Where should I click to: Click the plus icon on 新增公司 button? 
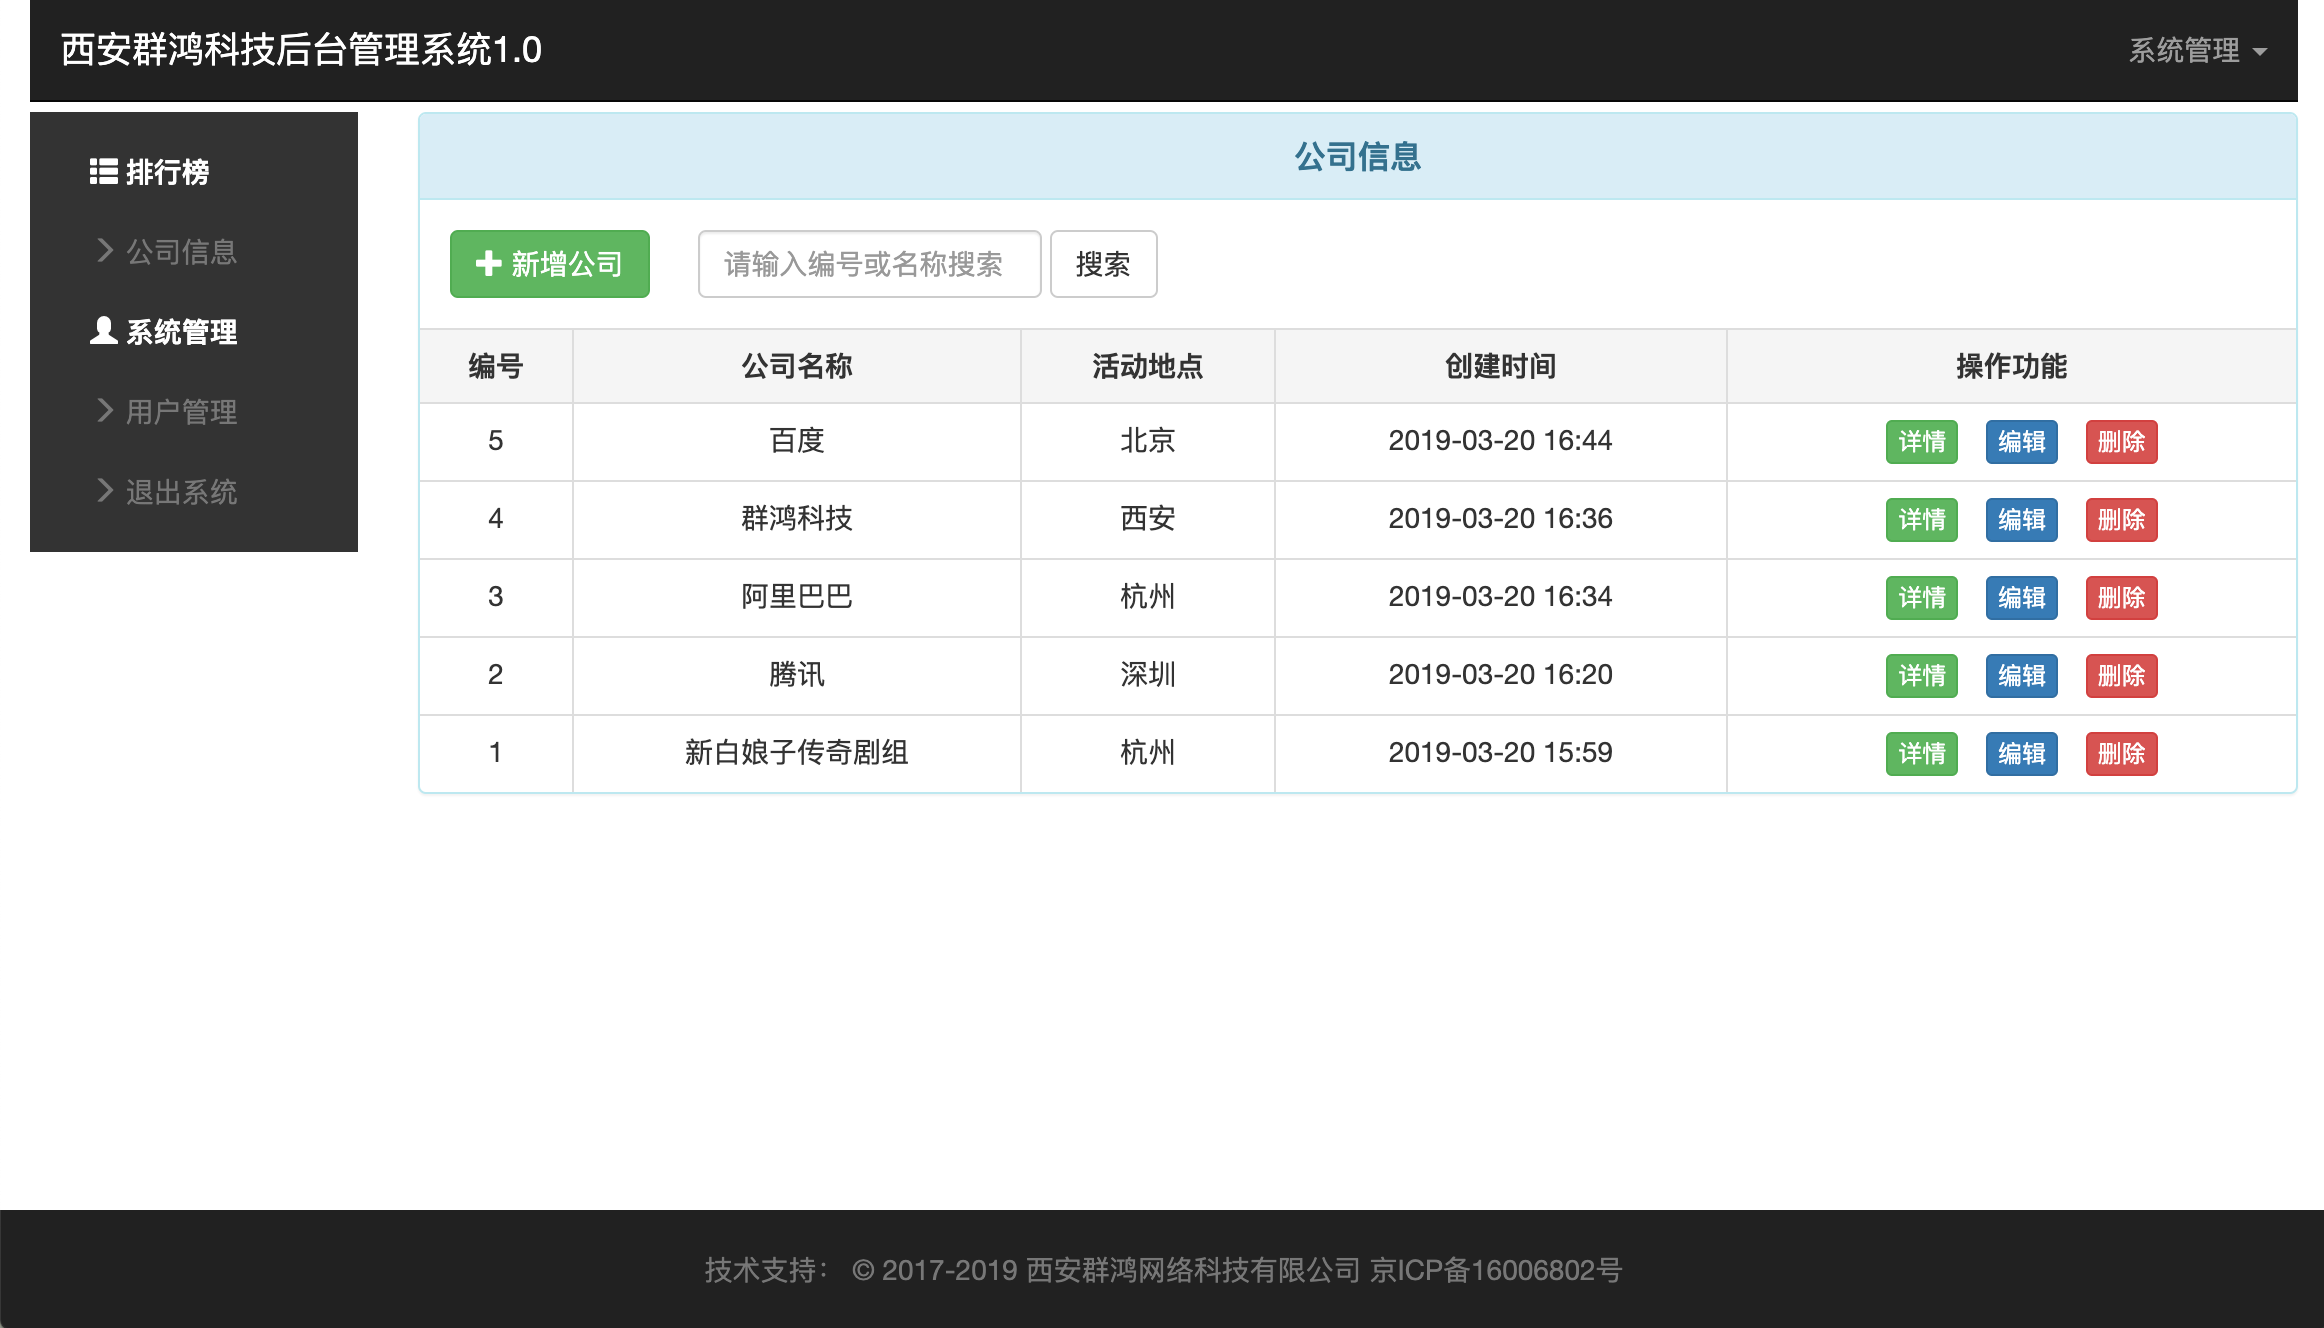[488, 263]
